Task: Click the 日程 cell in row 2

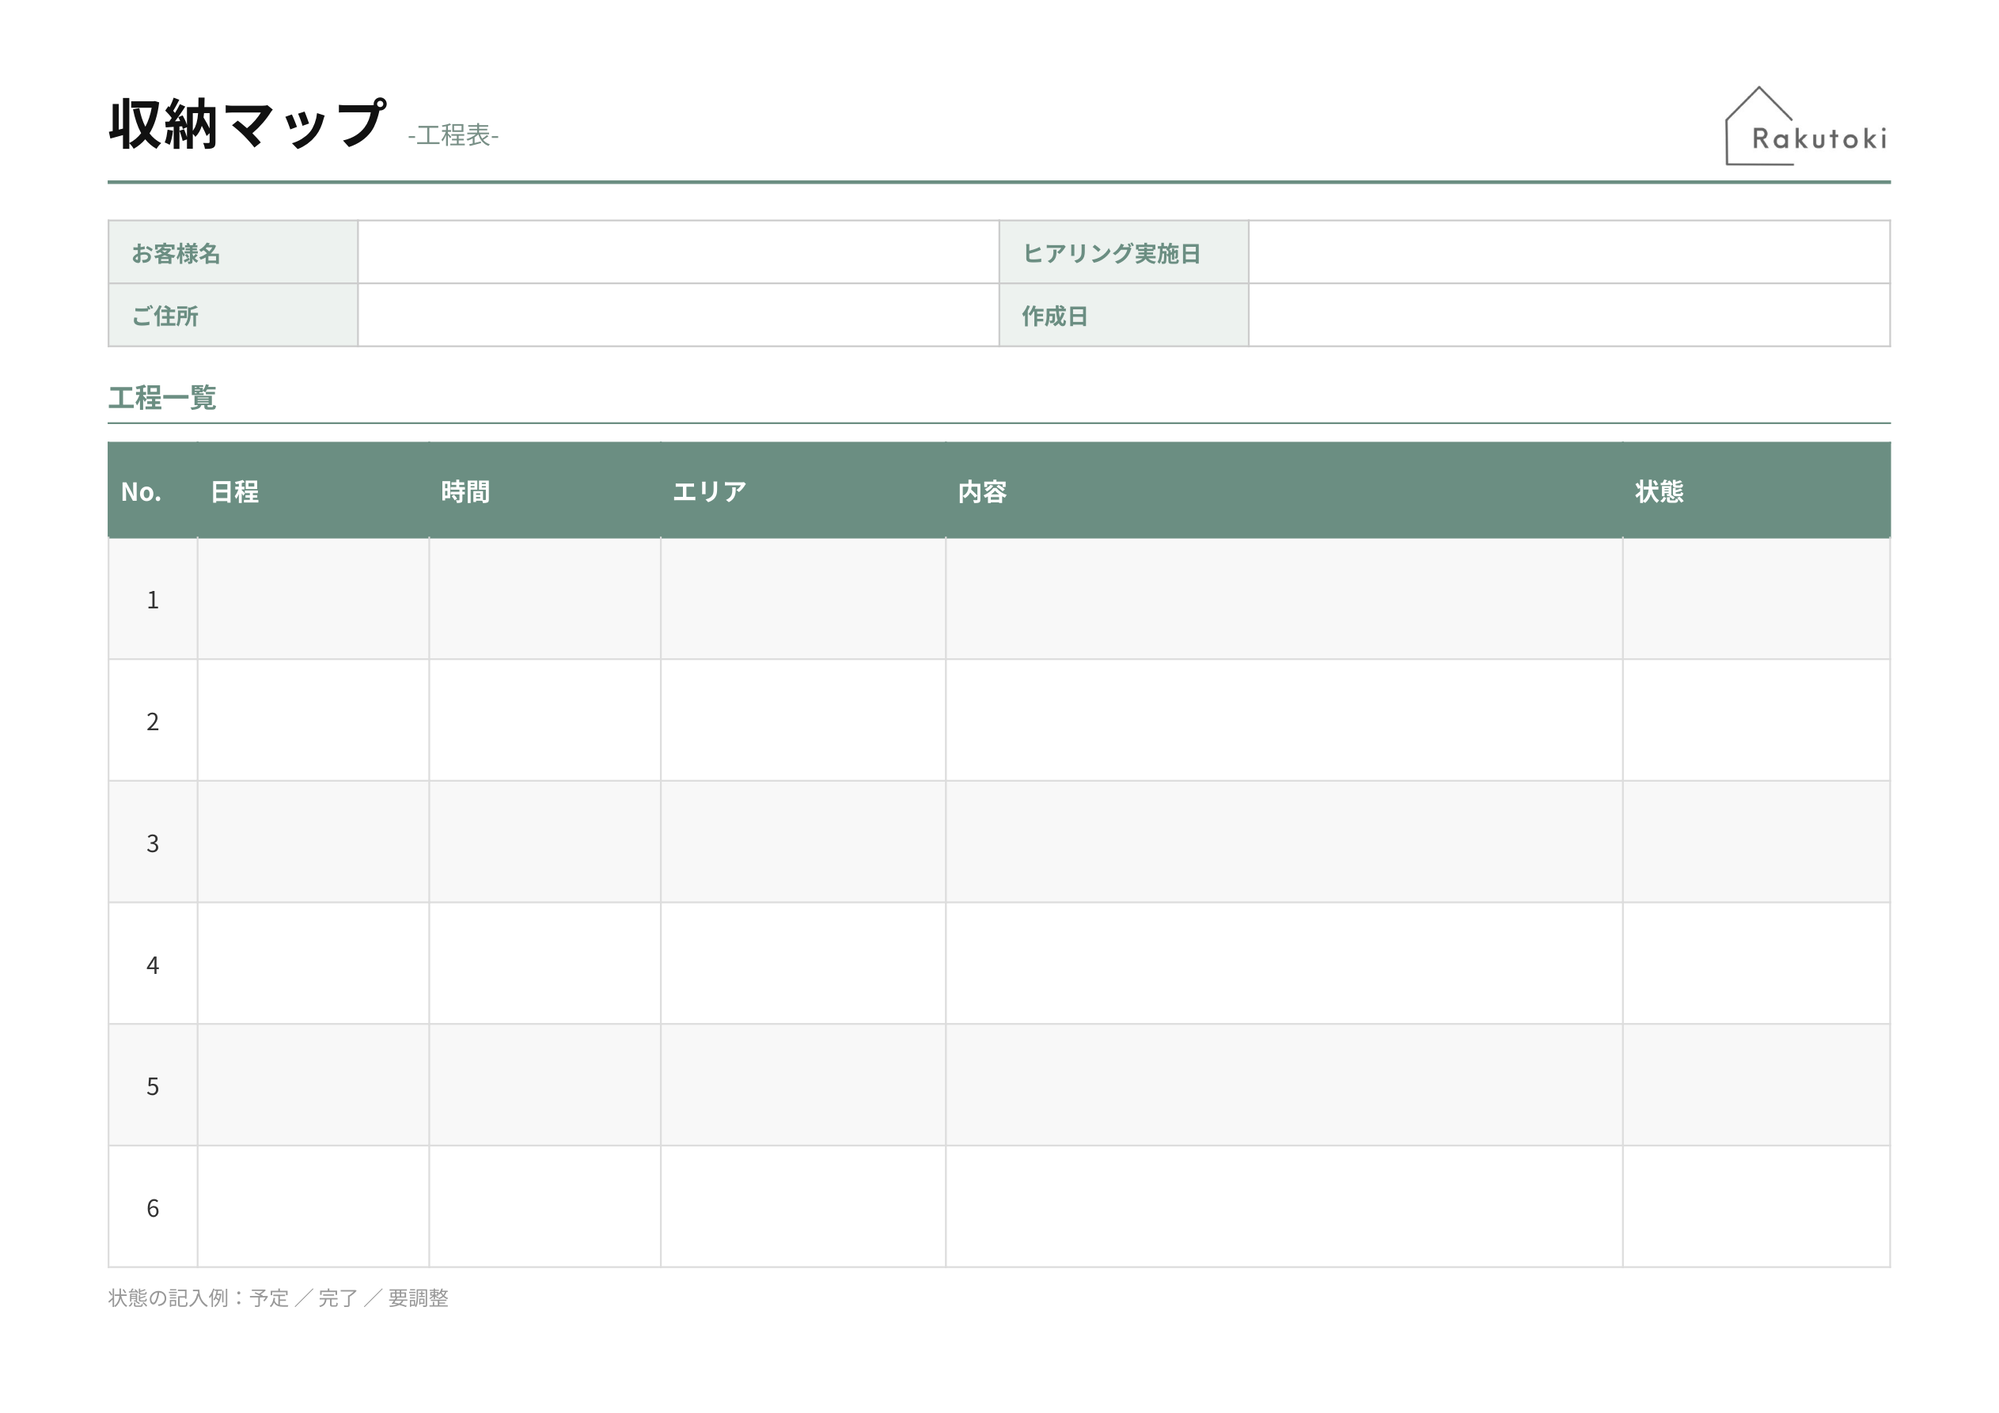Action: (x=313, y=720)
